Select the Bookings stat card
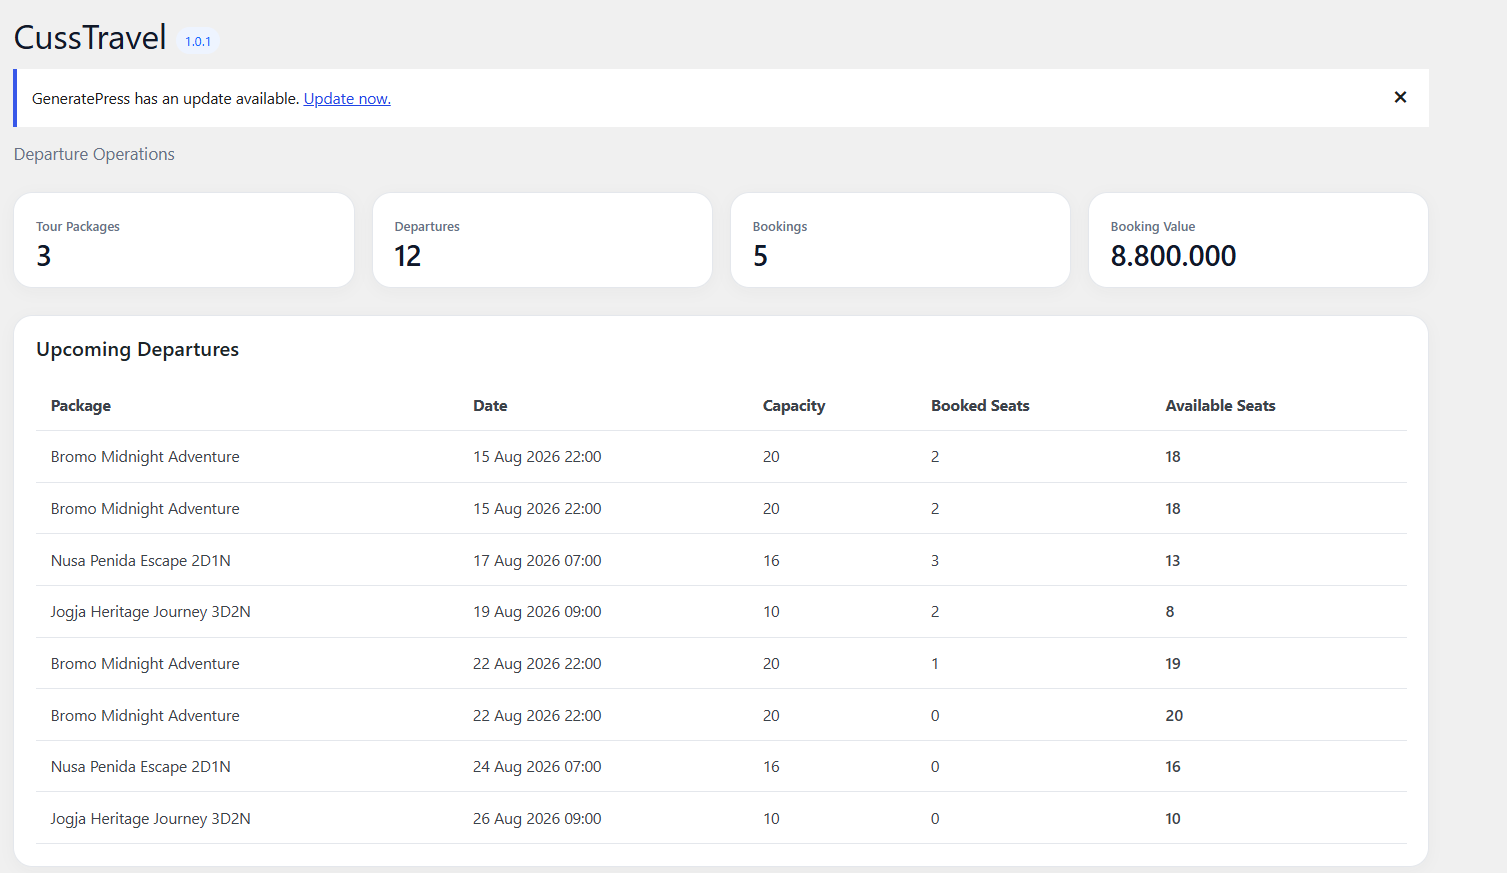This screenshot has height=873, width=1507. (x=900, y=240)
